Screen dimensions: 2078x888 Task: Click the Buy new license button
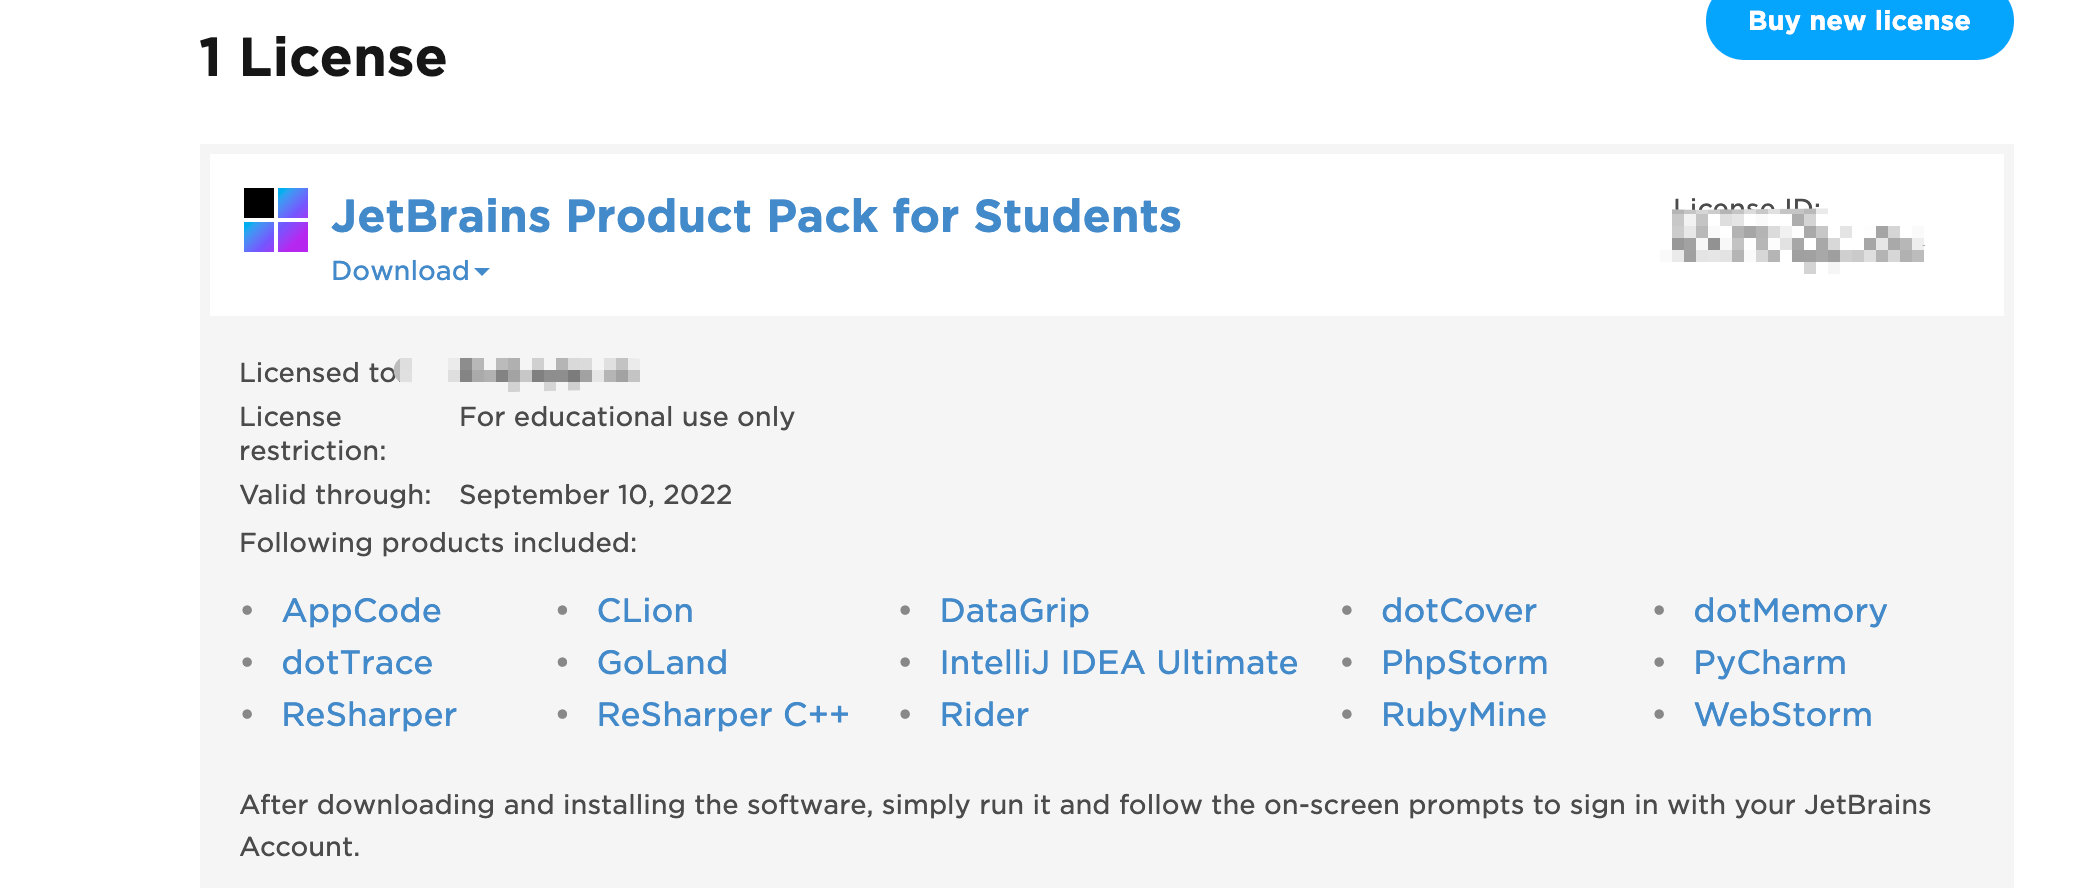[1858, 22]
